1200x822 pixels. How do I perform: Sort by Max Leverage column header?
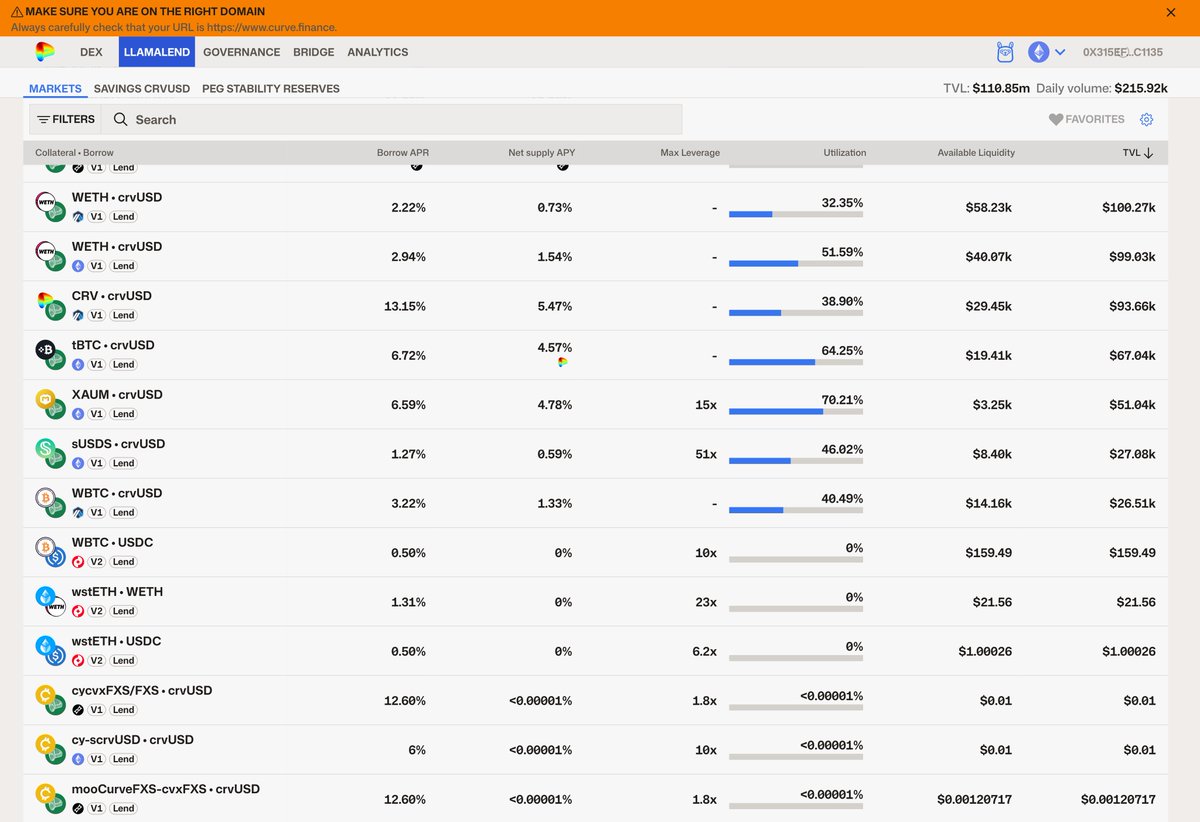click(x=690, y=153)
